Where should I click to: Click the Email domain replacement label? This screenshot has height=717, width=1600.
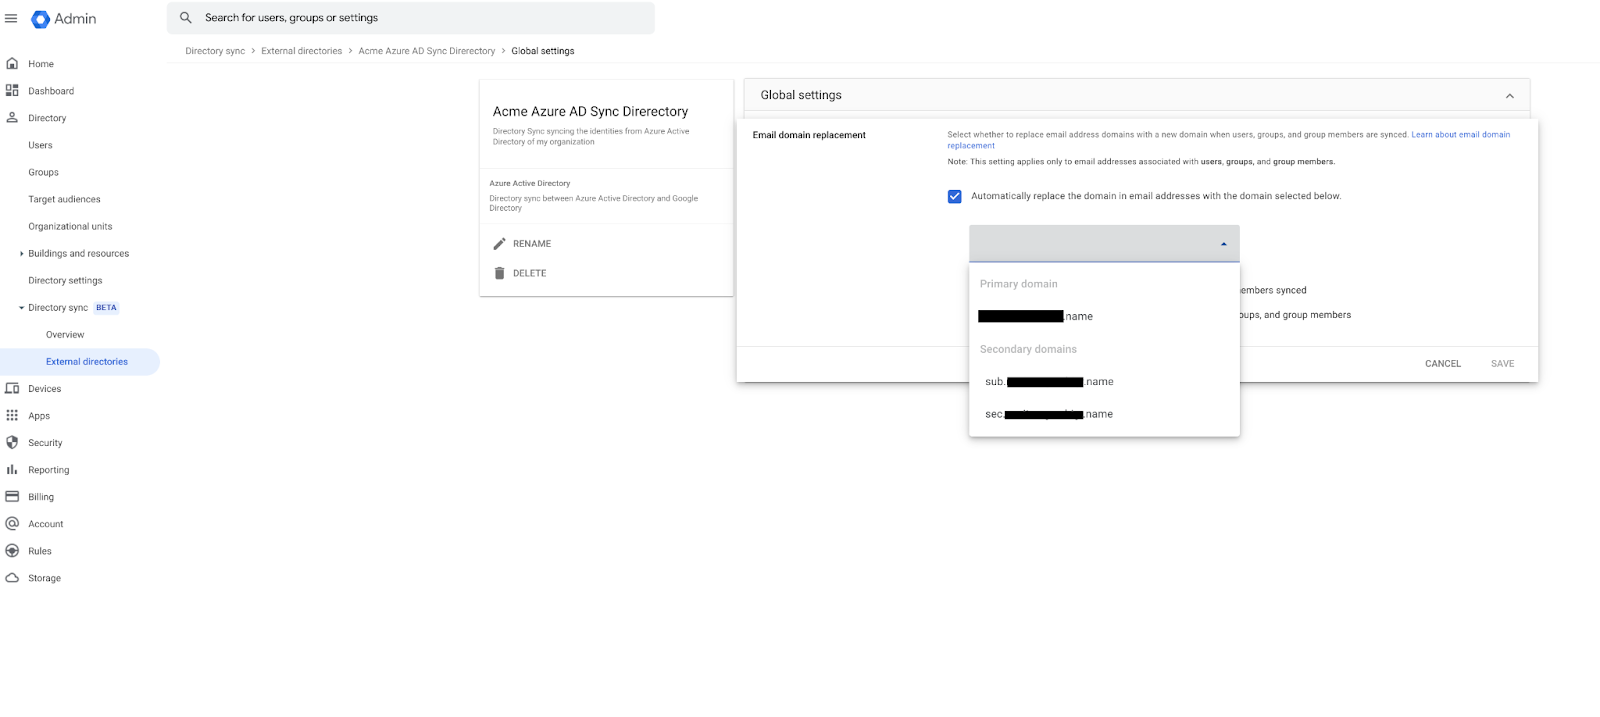point(809,135)
